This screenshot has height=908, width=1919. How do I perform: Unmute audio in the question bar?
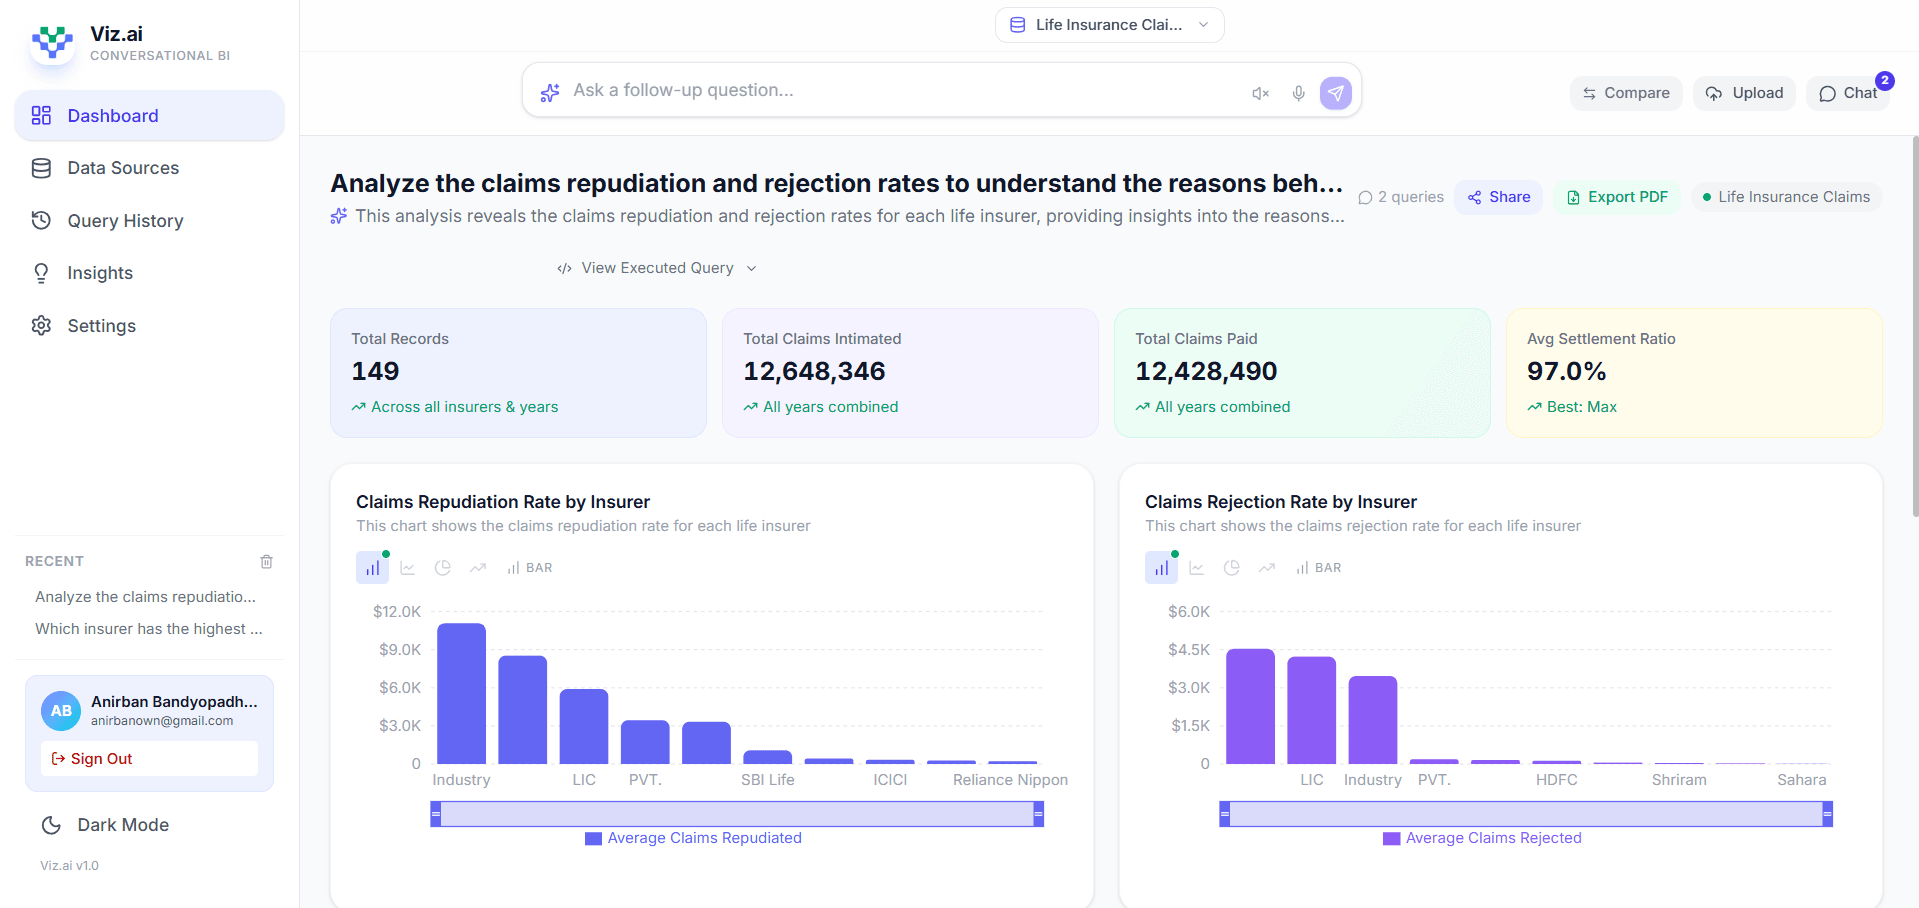1259,92
